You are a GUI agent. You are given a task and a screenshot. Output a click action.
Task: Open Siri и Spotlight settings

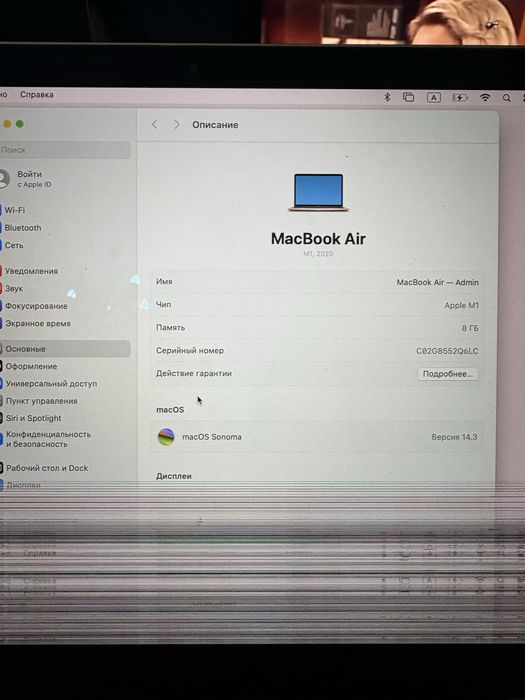point(32,418)
